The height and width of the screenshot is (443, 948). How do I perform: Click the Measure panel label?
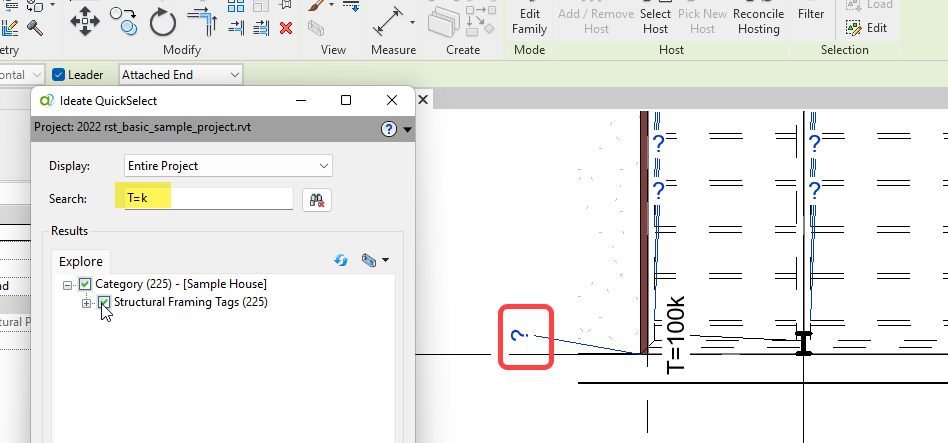pos(394,50)
